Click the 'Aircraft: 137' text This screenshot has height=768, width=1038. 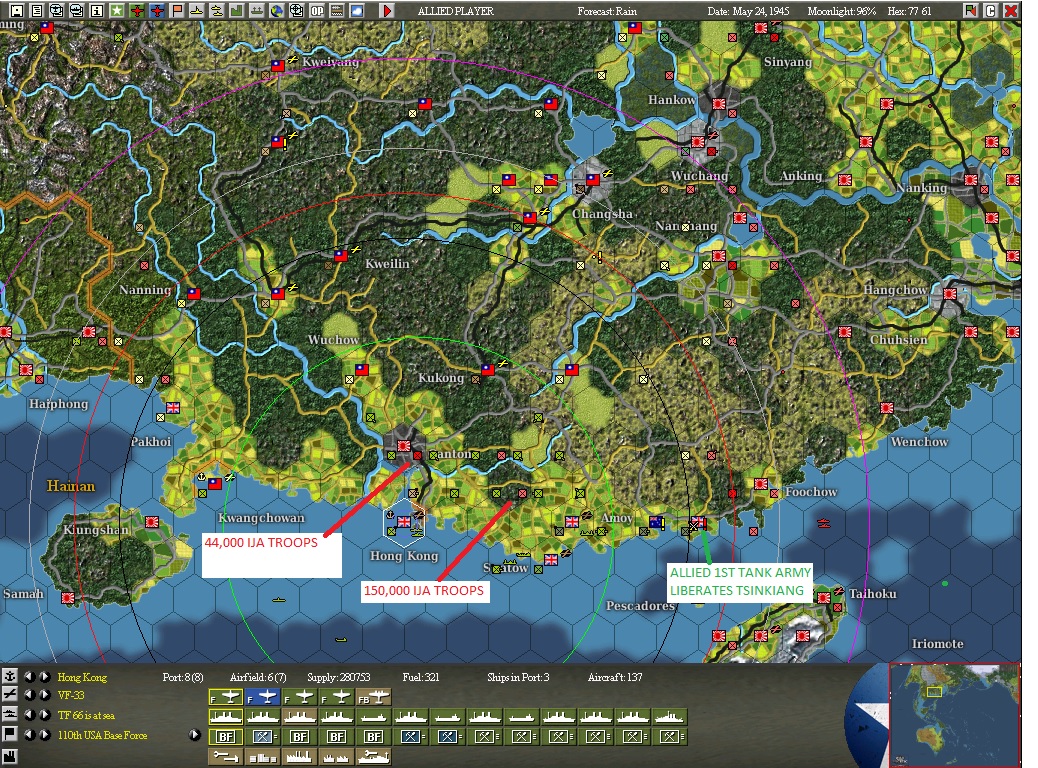click(615, 677)
